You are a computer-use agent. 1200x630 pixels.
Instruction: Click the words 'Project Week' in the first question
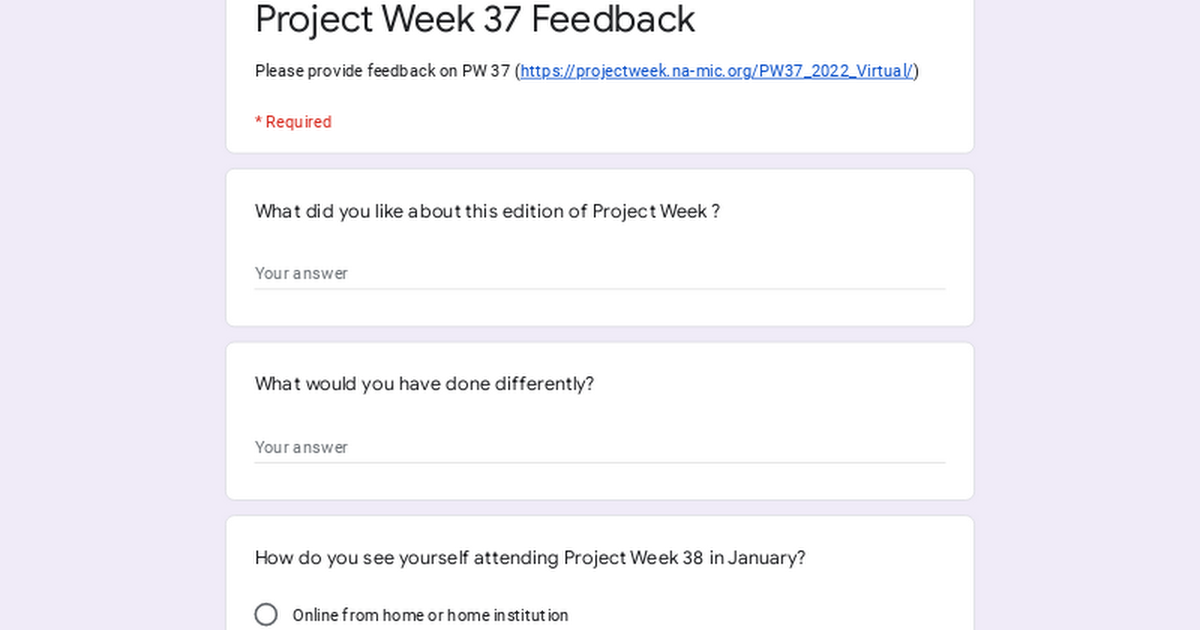(650, 211)
